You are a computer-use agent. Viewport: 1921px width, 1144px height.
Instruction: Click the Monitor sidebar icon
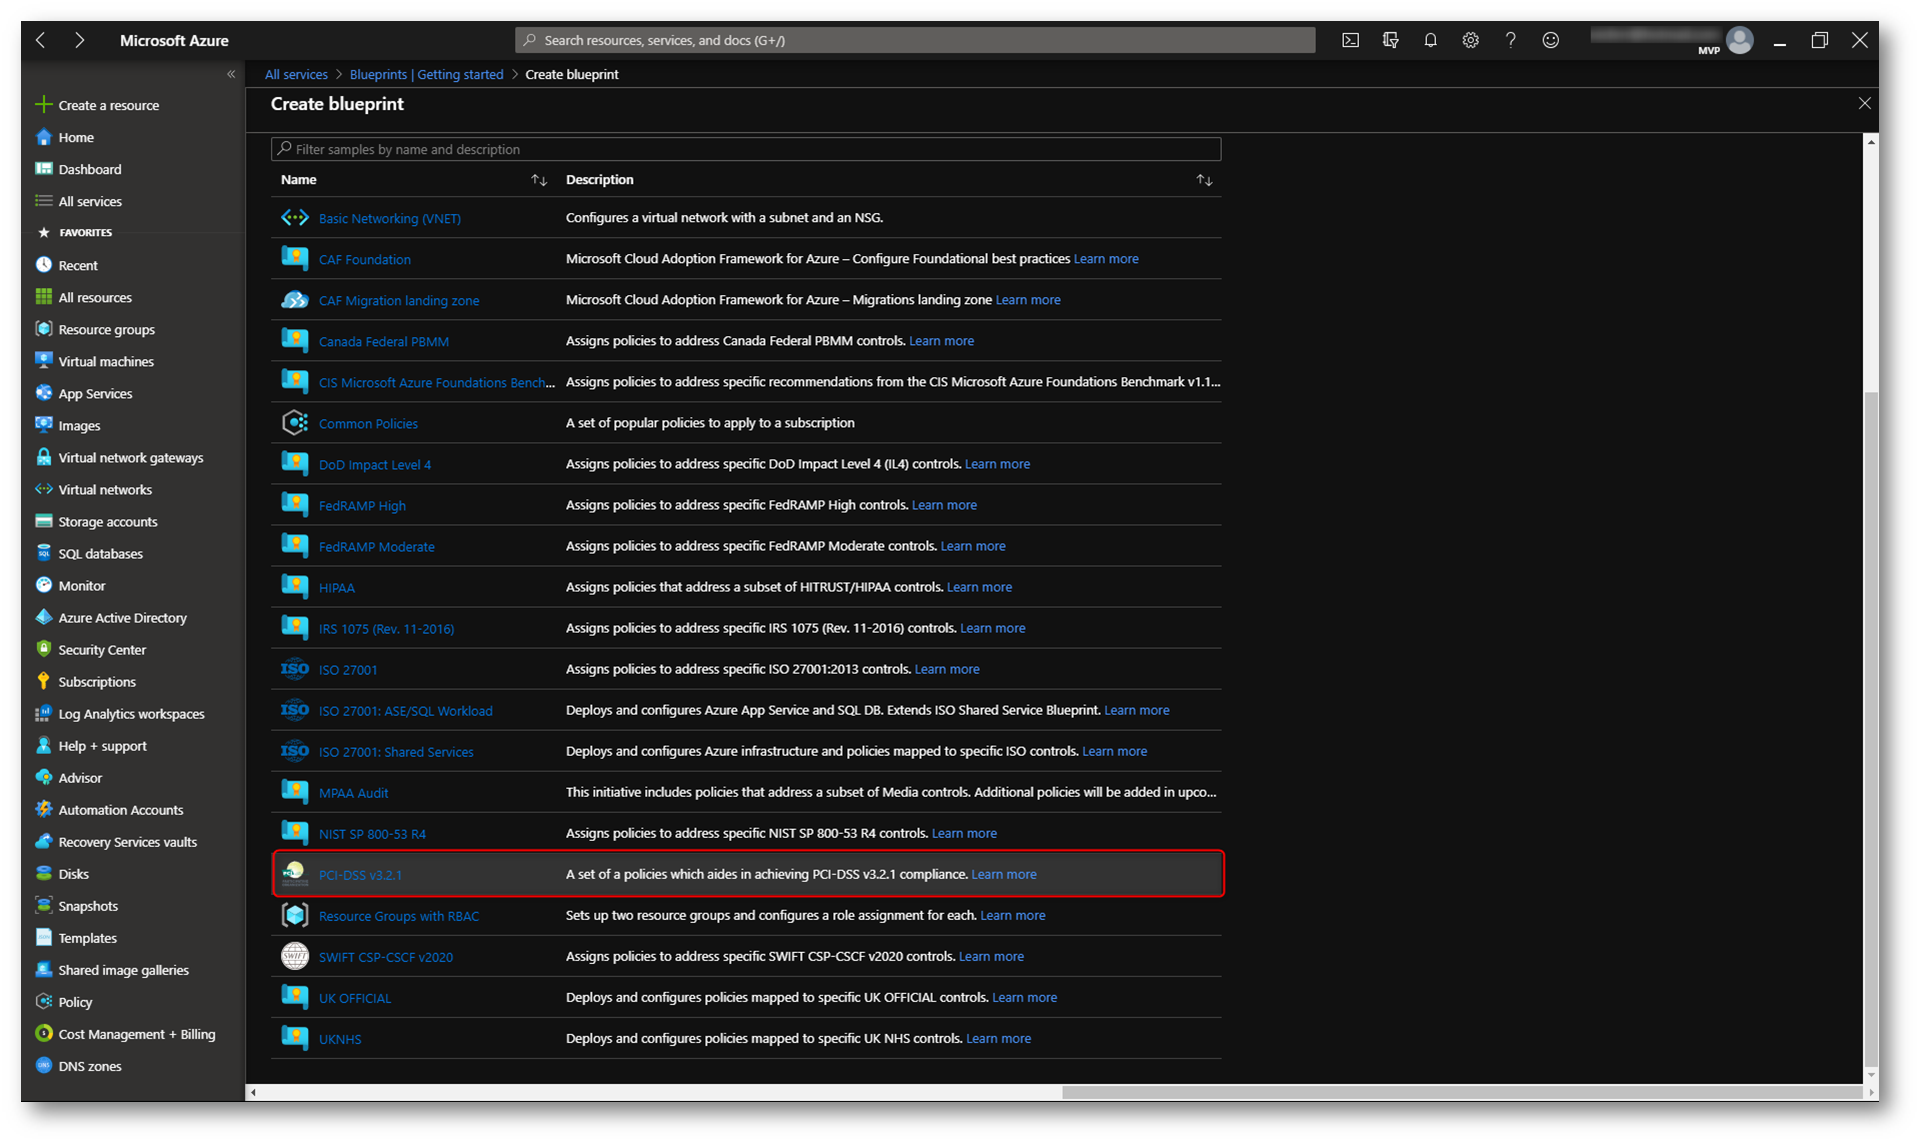click(x=43, y=585)
